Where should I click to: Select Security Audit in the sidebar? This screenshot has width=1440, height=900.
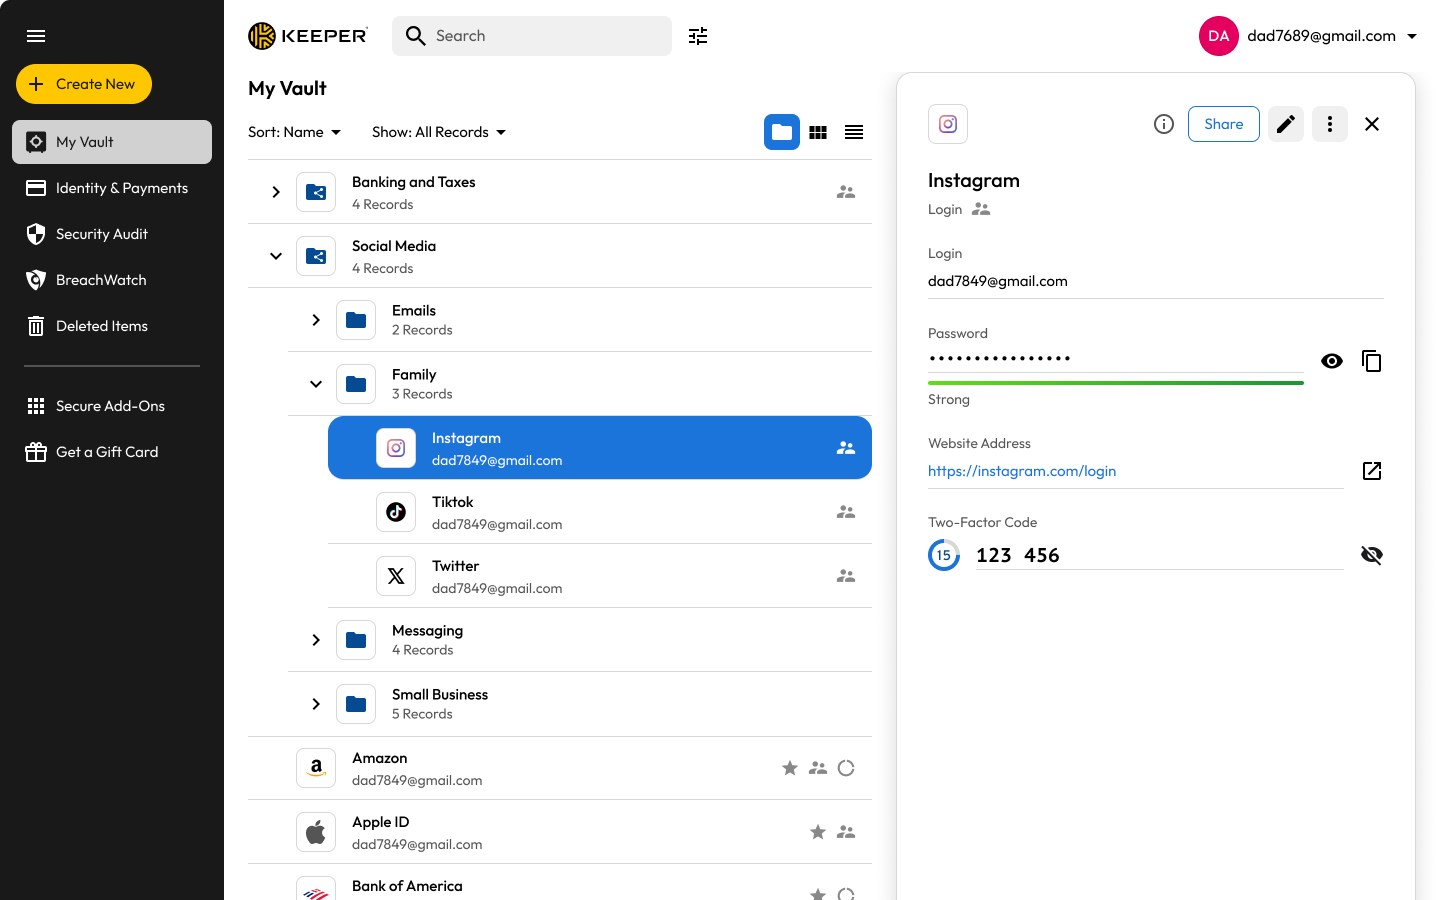pyautogui.click(x=101, y=234)
